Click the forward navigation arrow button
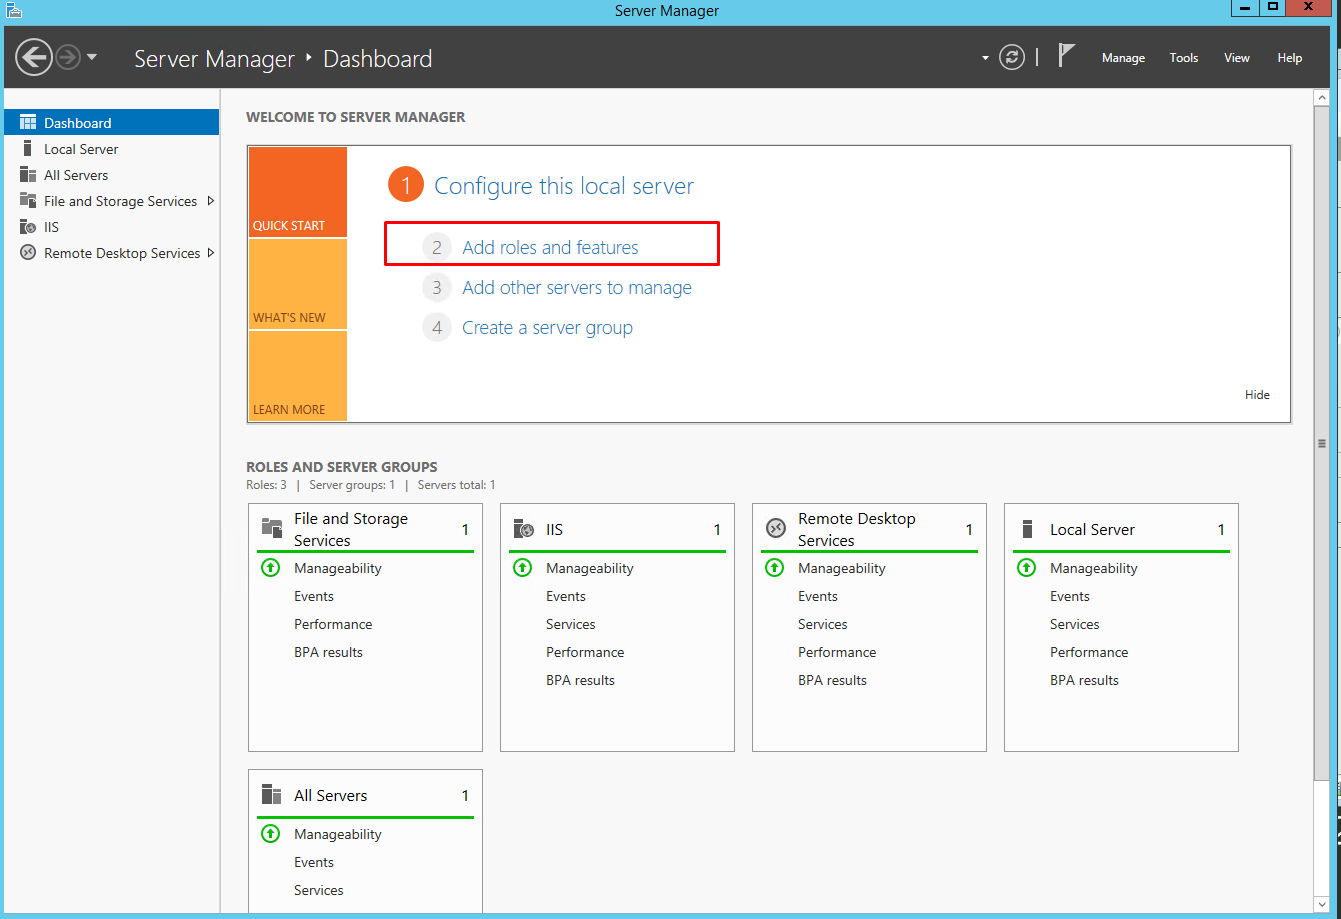Screen dimensions: 1341x919 click(68, 57)
